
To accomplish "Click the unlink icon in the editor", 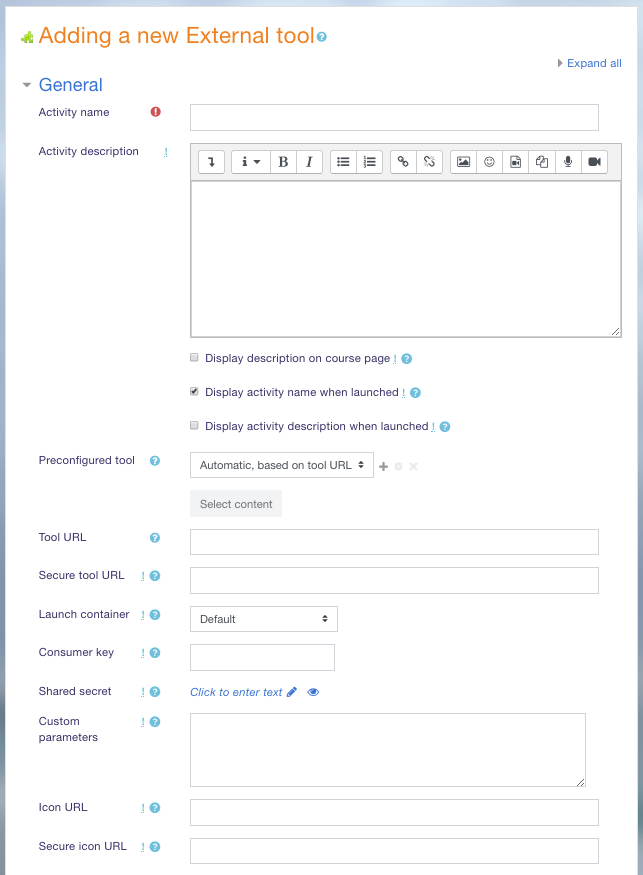I will click(x=429, y=162).
